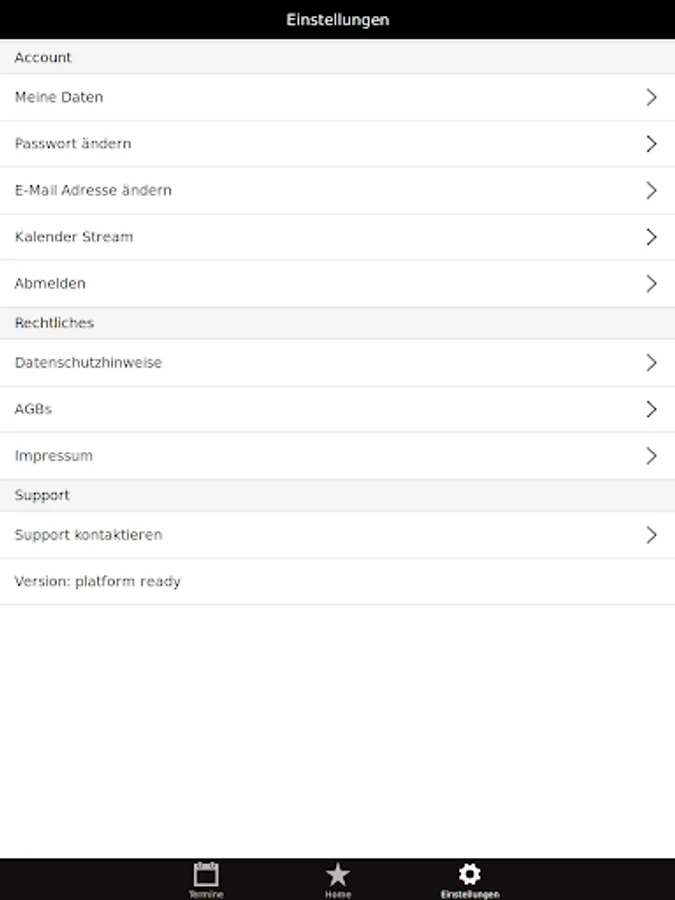Open Meine Daten settings entry
Image resolution: width=675 pixels, height=900 pixels.
[59, 97]
